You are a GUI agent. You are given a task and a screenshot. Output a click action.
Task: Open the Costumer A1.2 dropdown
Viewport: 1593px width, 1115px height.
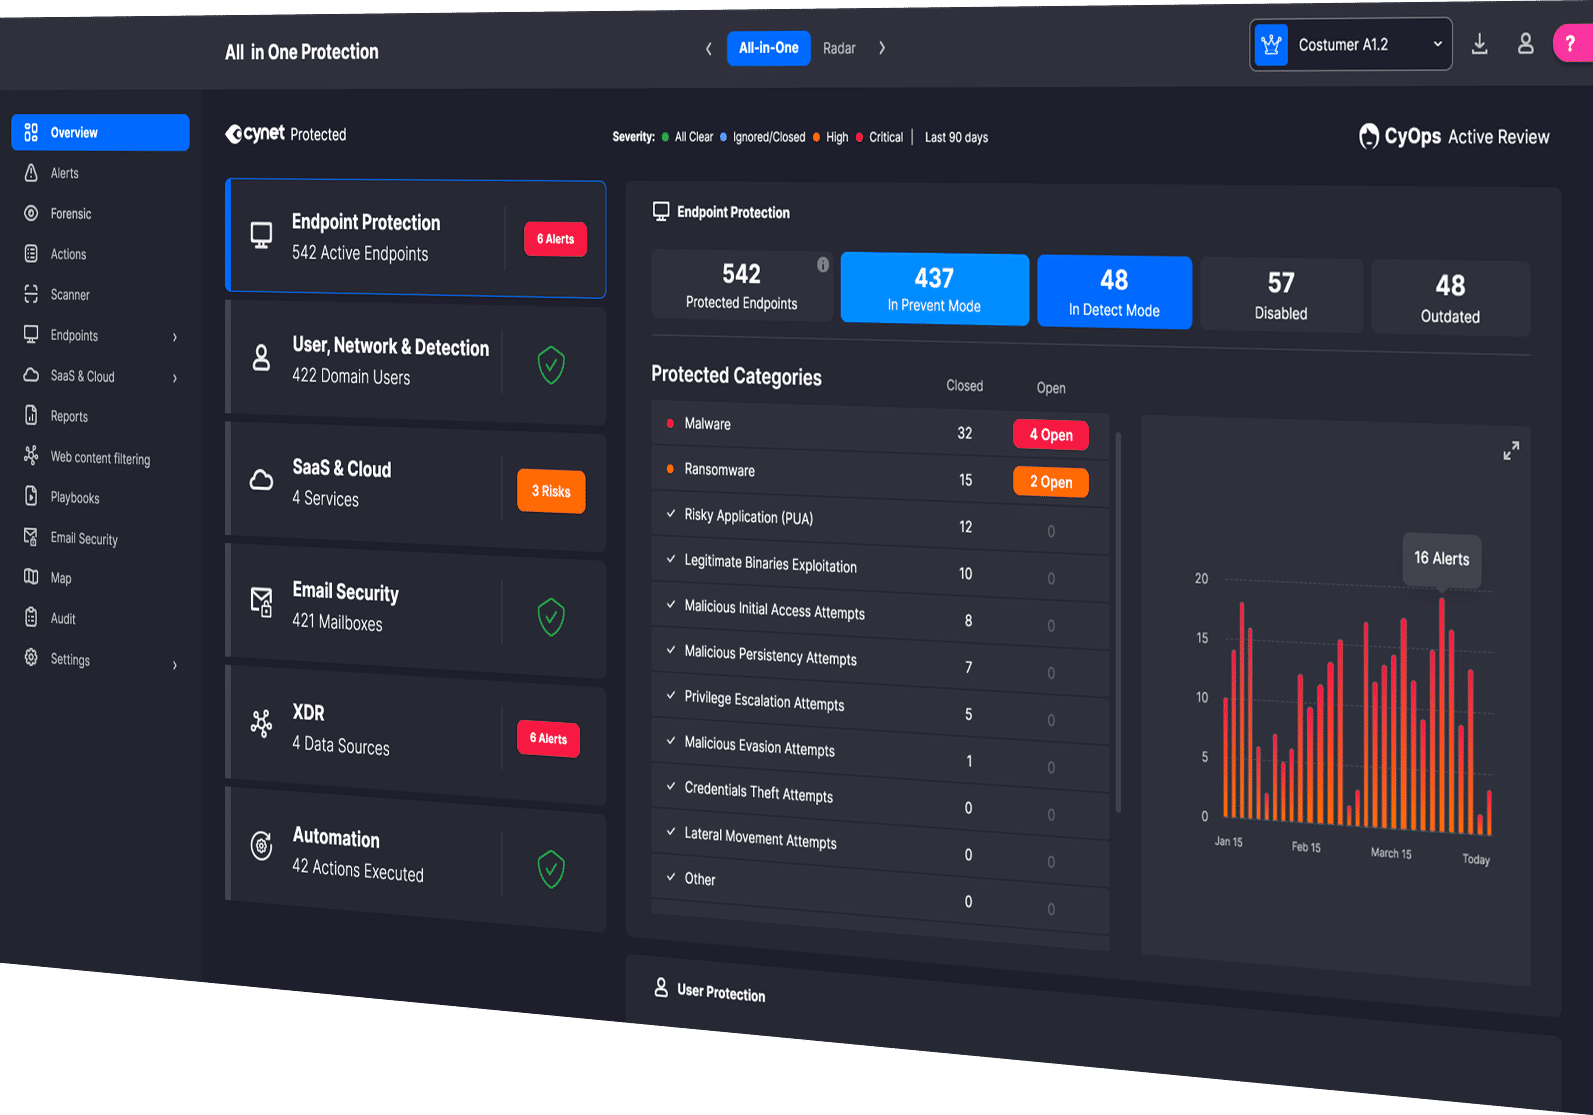(1350, 45)
